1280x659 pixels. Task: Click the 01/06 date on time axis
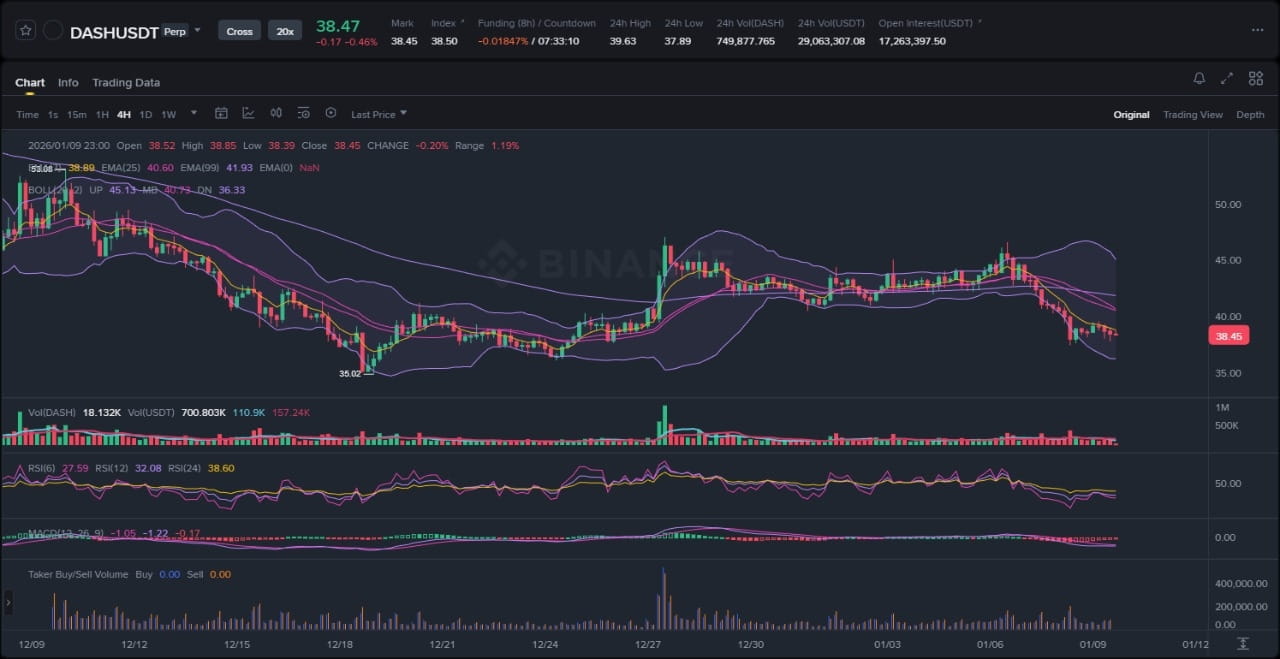990,645
